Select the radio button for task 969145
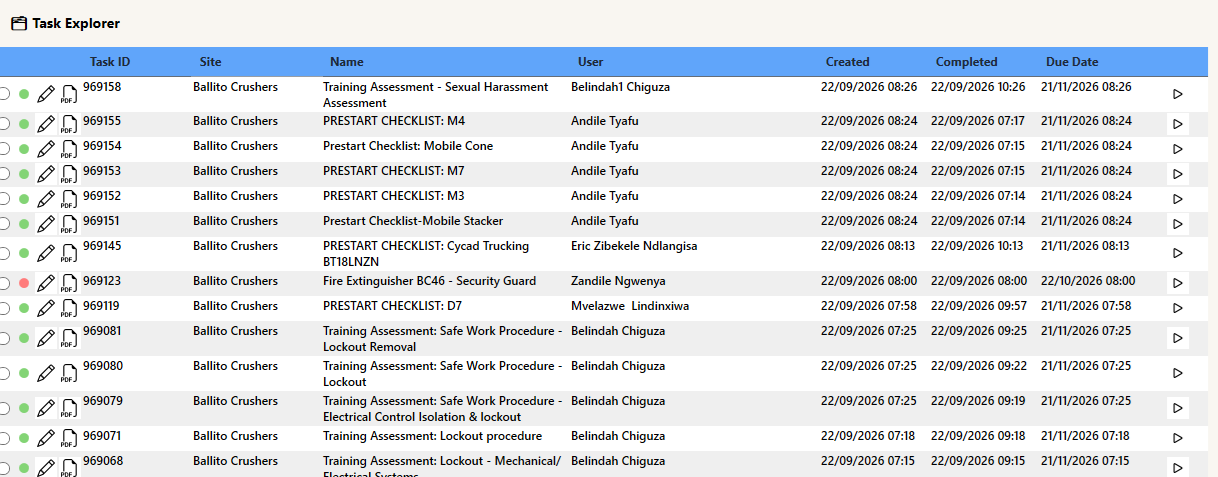 coord(4,253)
